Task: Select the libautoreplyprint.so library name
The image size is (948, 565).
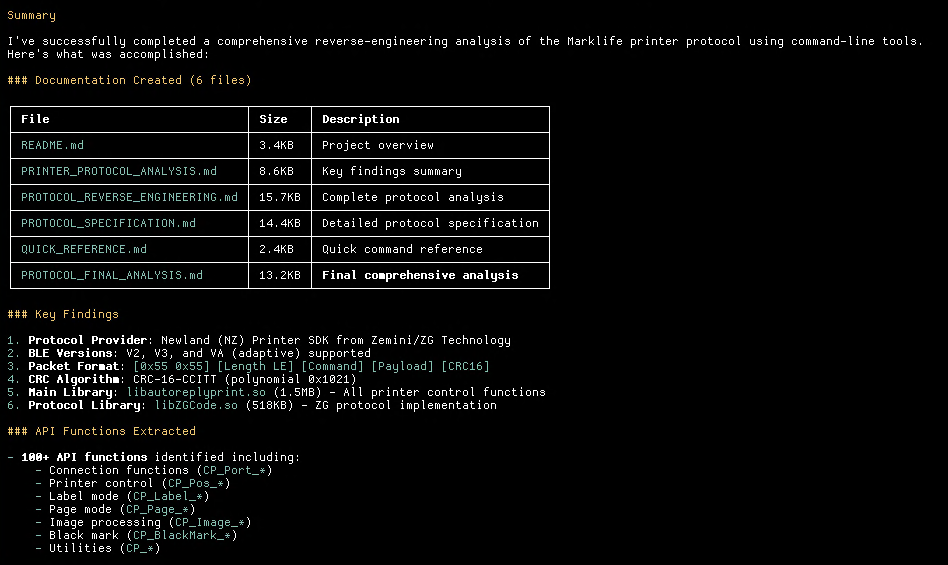Action: pyautogui.click(x=196, y=392)
